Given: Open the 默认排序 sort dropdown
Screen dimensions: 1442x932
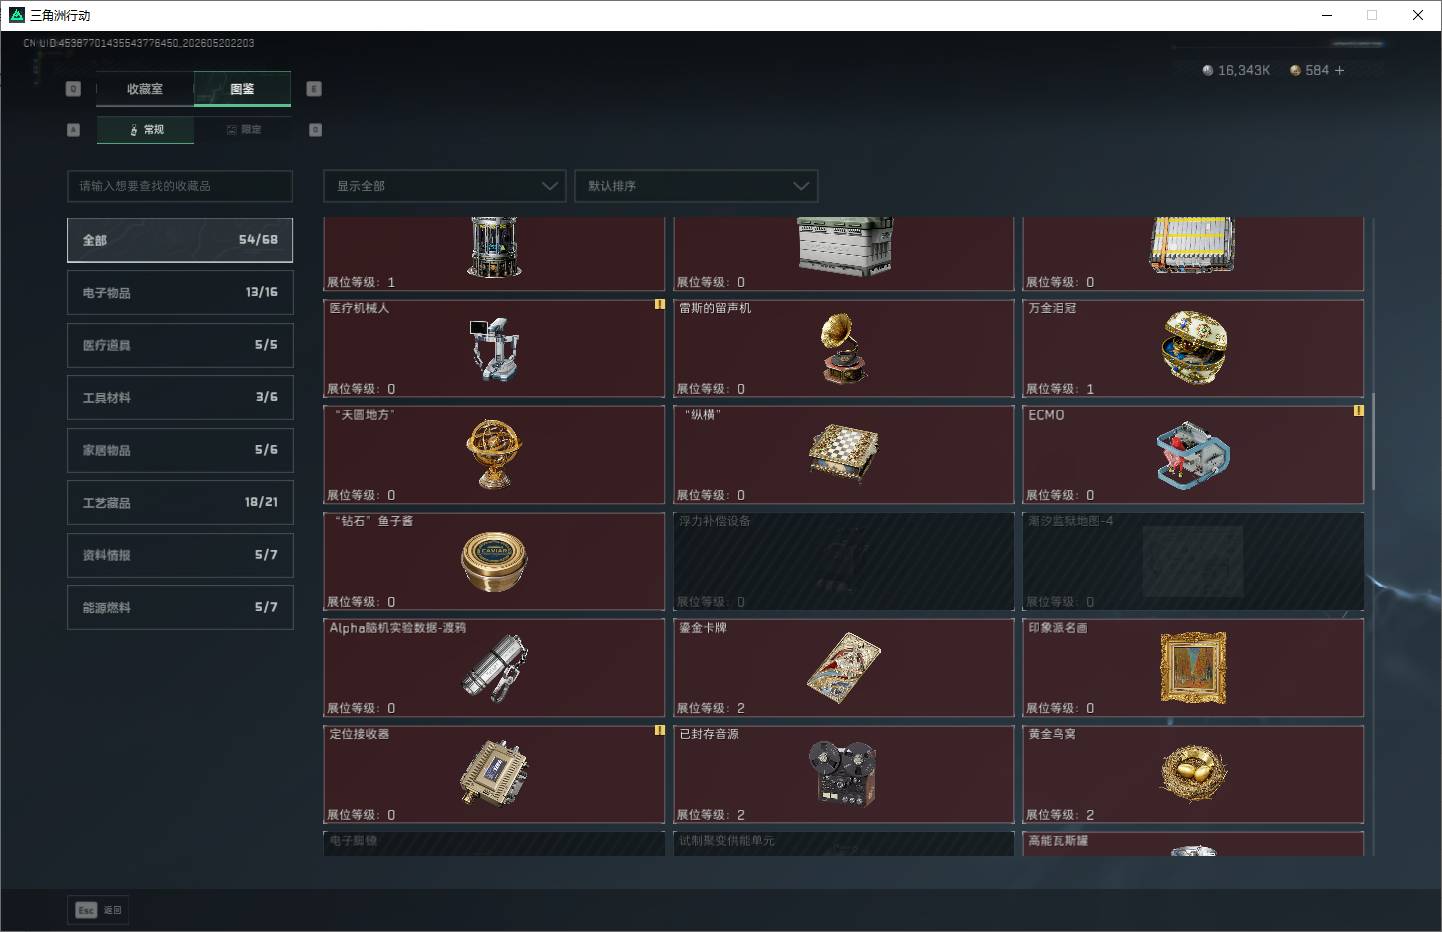Looking at the screenshot, I should pos(696,186).
